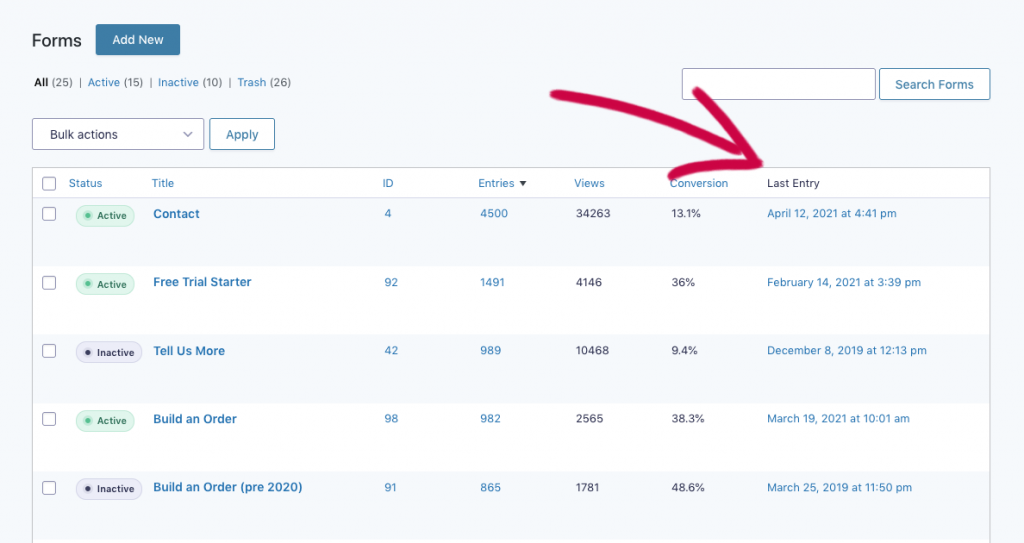Open last entry February 14, 2021 at 3:39 pm

(844, 282)
